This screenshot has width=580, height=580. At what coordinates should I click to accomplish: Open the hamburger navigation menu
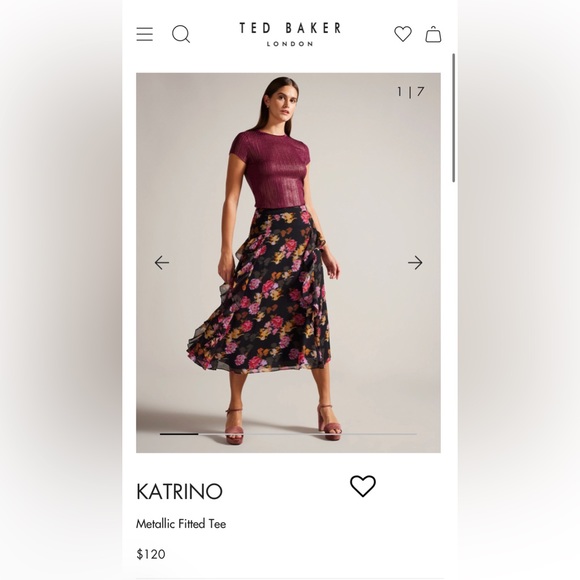[x=144, y=34]
